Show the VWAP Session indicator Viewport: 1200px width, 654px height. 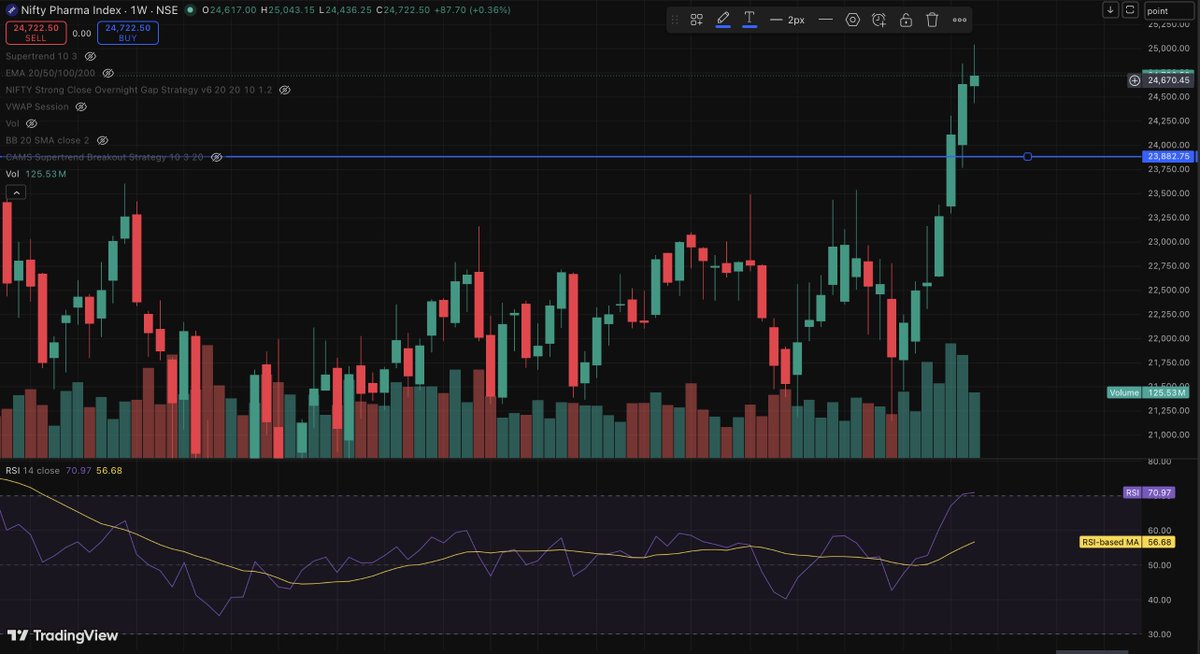click(82, 106)
